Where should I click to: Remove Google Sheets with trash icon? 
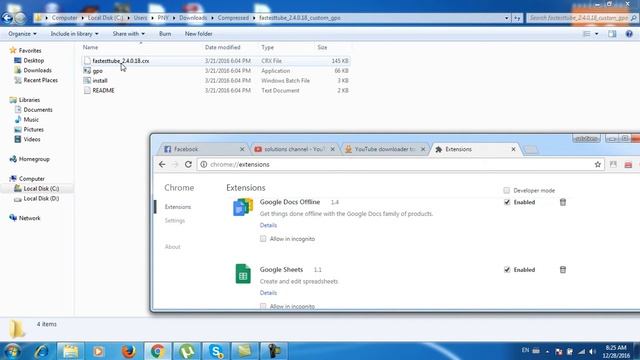pos(563,269)
